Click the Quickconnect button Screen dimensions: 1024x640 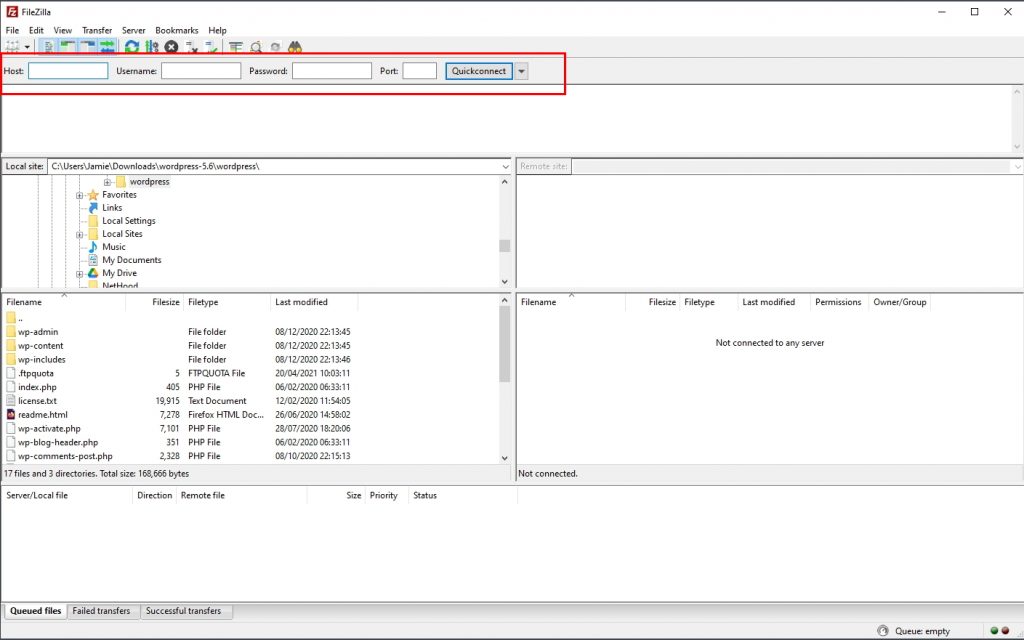pos(479,71)
